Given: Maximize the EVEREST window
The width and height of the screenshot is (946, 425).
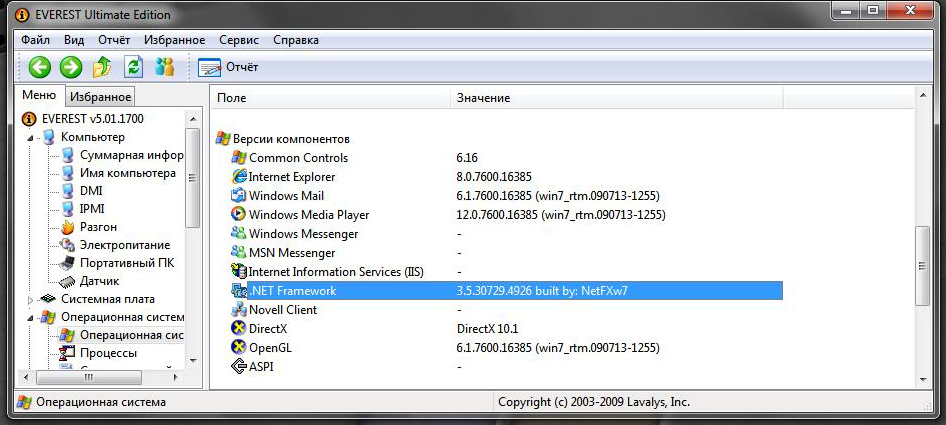Looking at the screenshot, I should pos(872,9).
